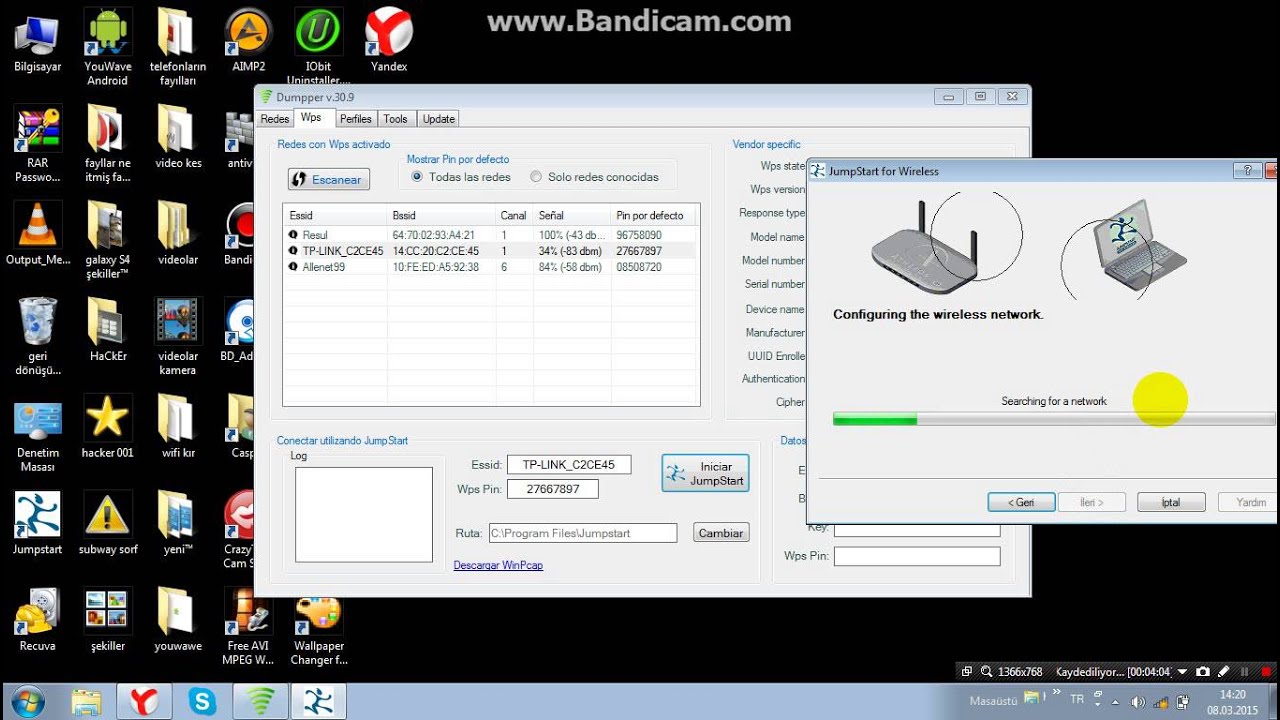Viewport: 1280px width, 720px height.
Task: Click the TR language indicator
Action: pos(1077,700)
